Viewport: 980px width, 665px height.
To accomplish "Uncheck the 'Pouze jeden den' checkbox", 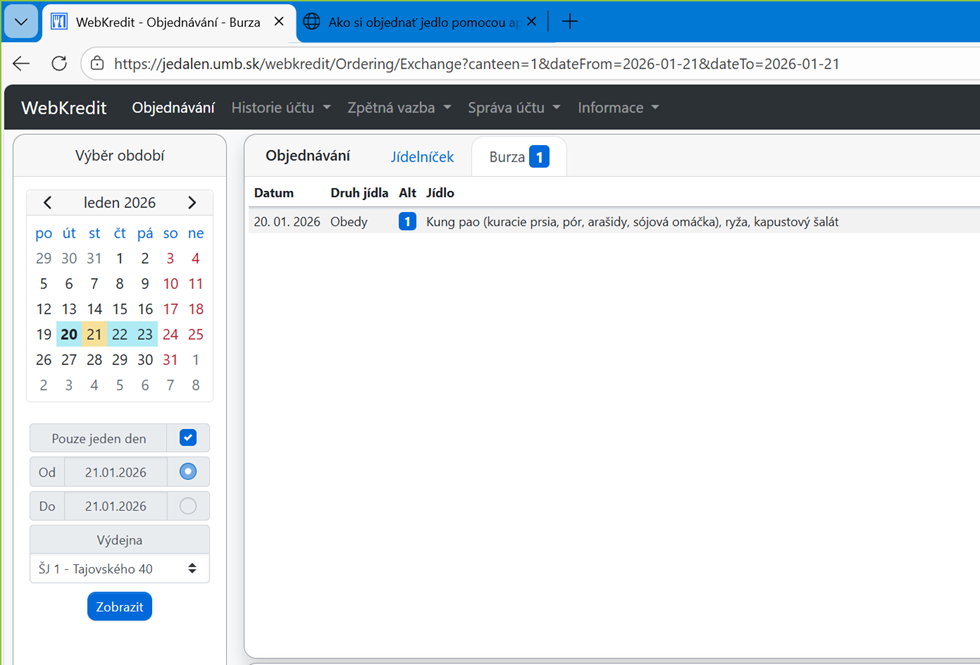I will (188, 438).
